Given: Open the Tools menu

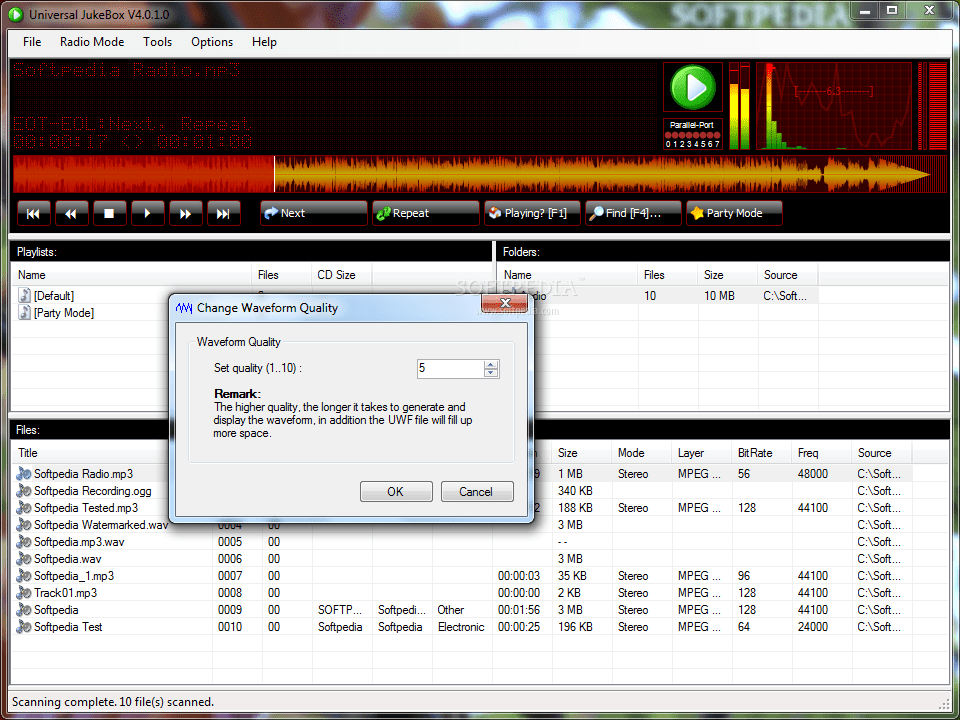Looking at the screenshot, I should click(x=157, y=42).
